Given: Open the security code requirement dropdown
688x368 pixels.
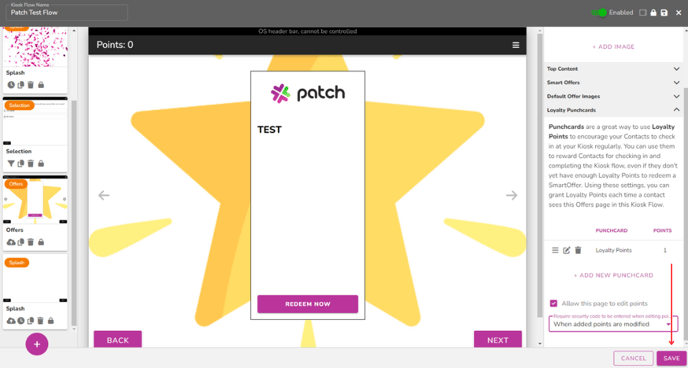Looking at the screenshot, I should (613, 324).
